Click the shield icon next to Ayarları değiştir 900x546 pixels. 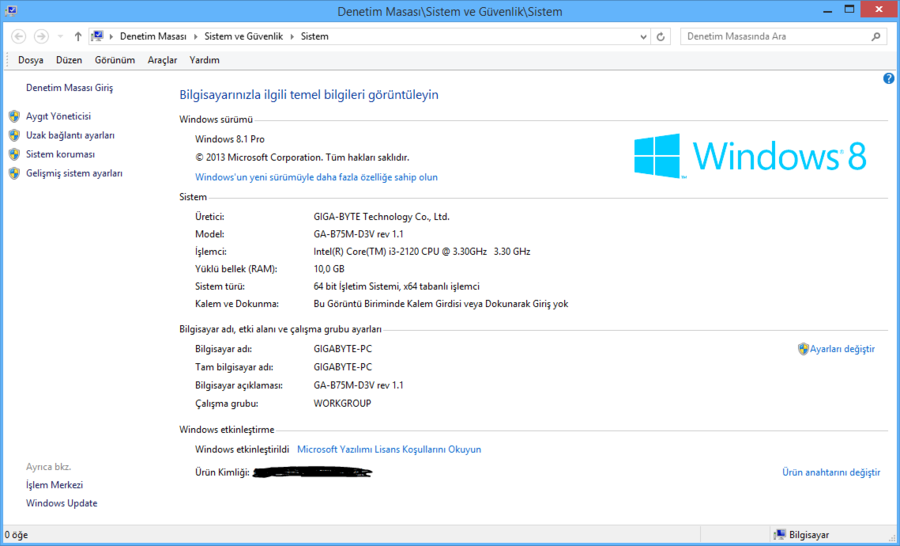tap(803, 349)
